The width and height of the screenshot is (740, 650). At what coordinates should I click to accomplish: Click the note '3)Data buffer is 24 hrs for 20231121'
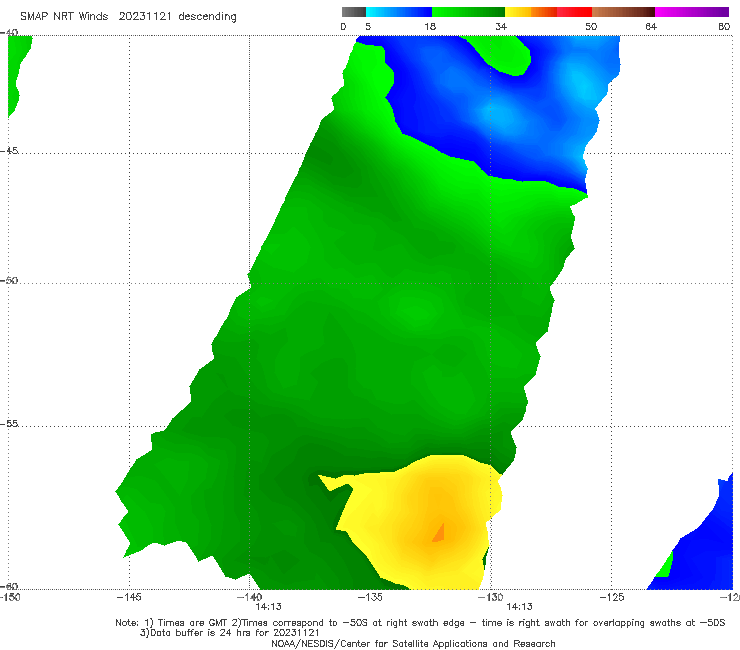(229, 633)
